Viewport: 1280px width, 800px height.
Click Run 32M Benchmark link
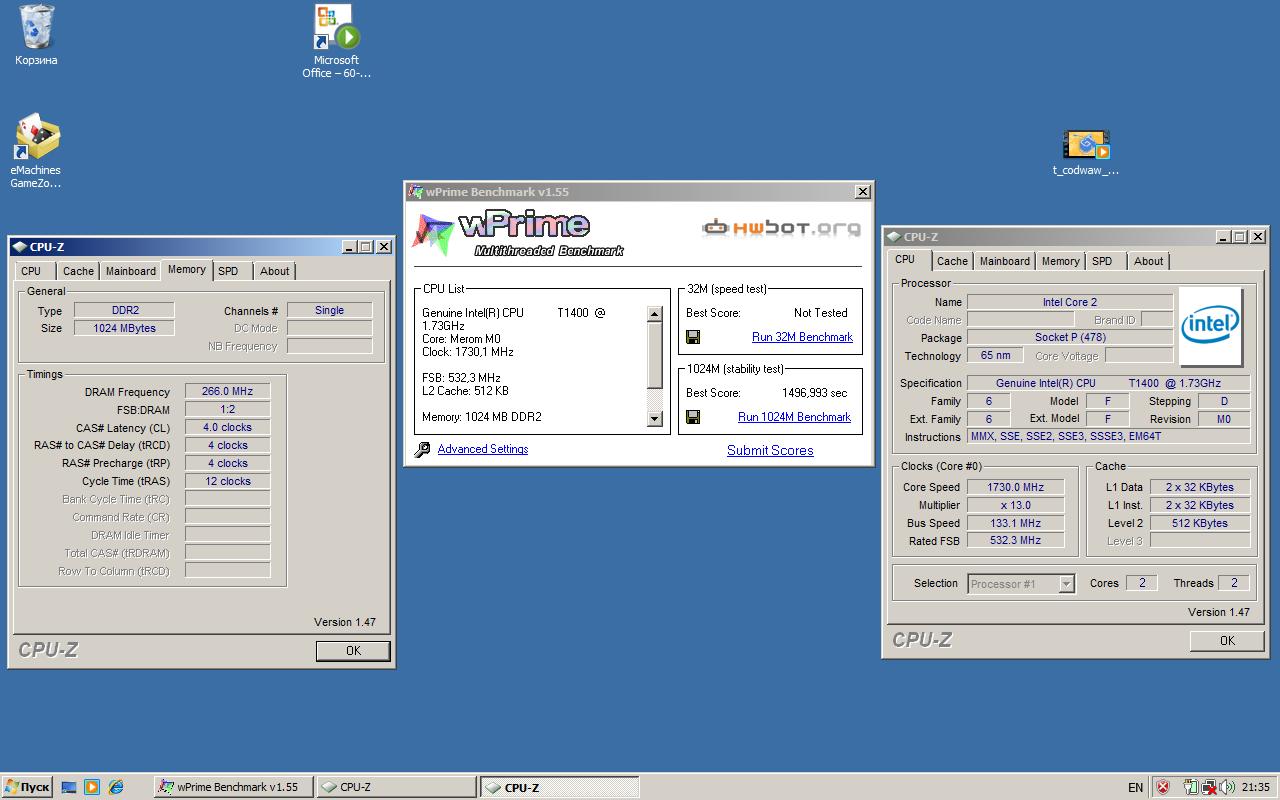[802, 337]
